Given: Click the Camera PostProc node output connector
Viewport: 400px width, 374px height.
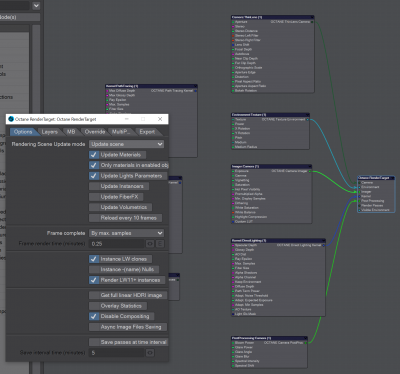Looking at the screenshot, I should tap(305, 342).
